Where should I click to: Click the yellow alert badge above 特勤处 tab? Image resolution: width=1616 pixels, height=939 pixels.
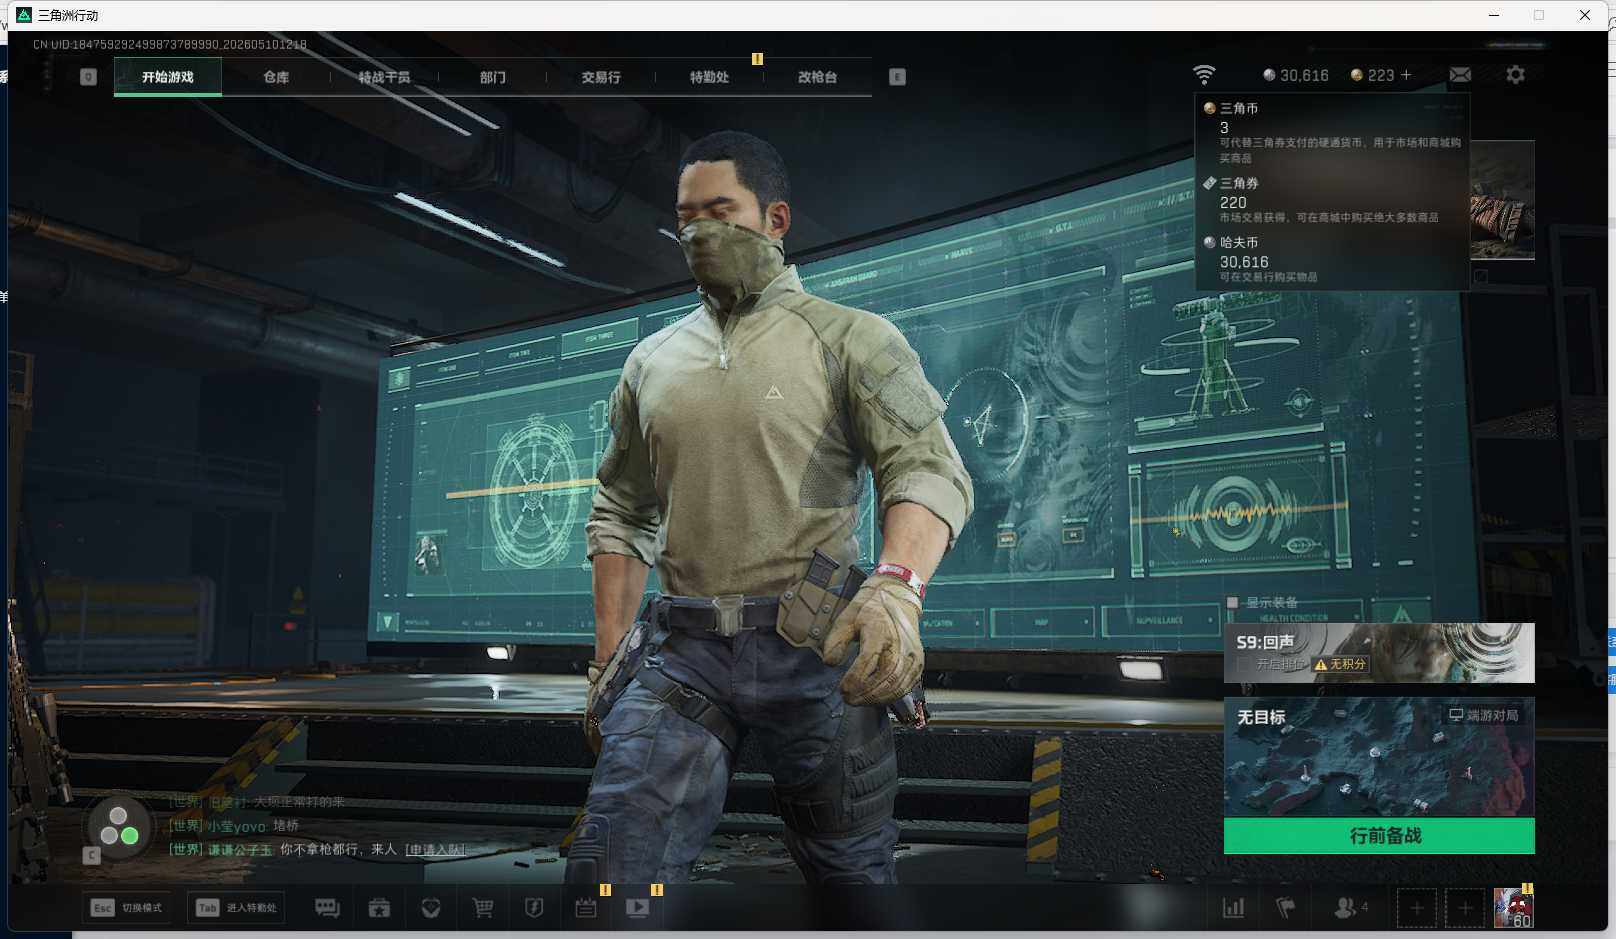tap(757, 59)
